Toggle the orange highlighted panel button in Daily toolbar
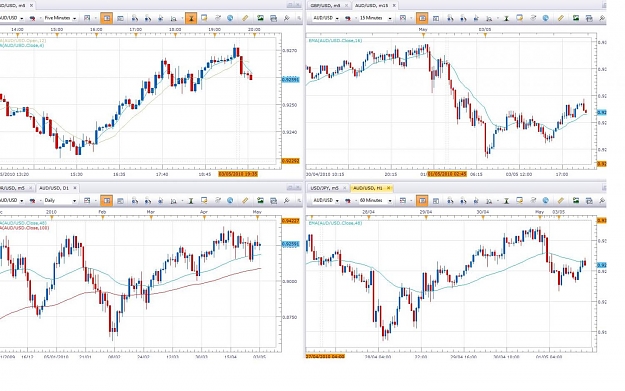This screenshot has width=625, height=391. tap(106, 200)
